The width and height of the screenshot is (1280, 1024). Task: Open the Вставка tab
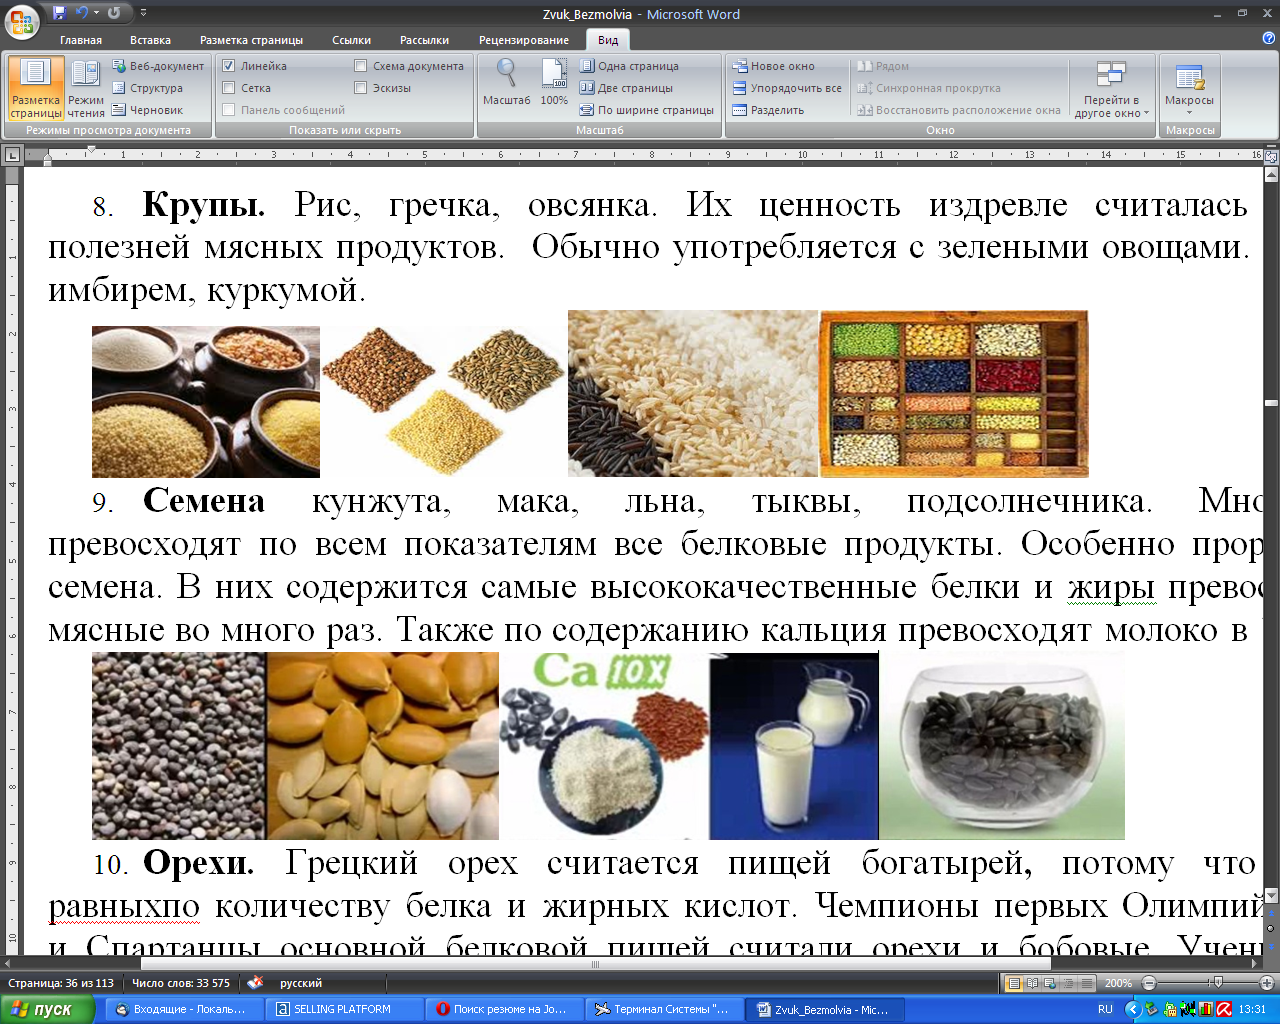150,40
